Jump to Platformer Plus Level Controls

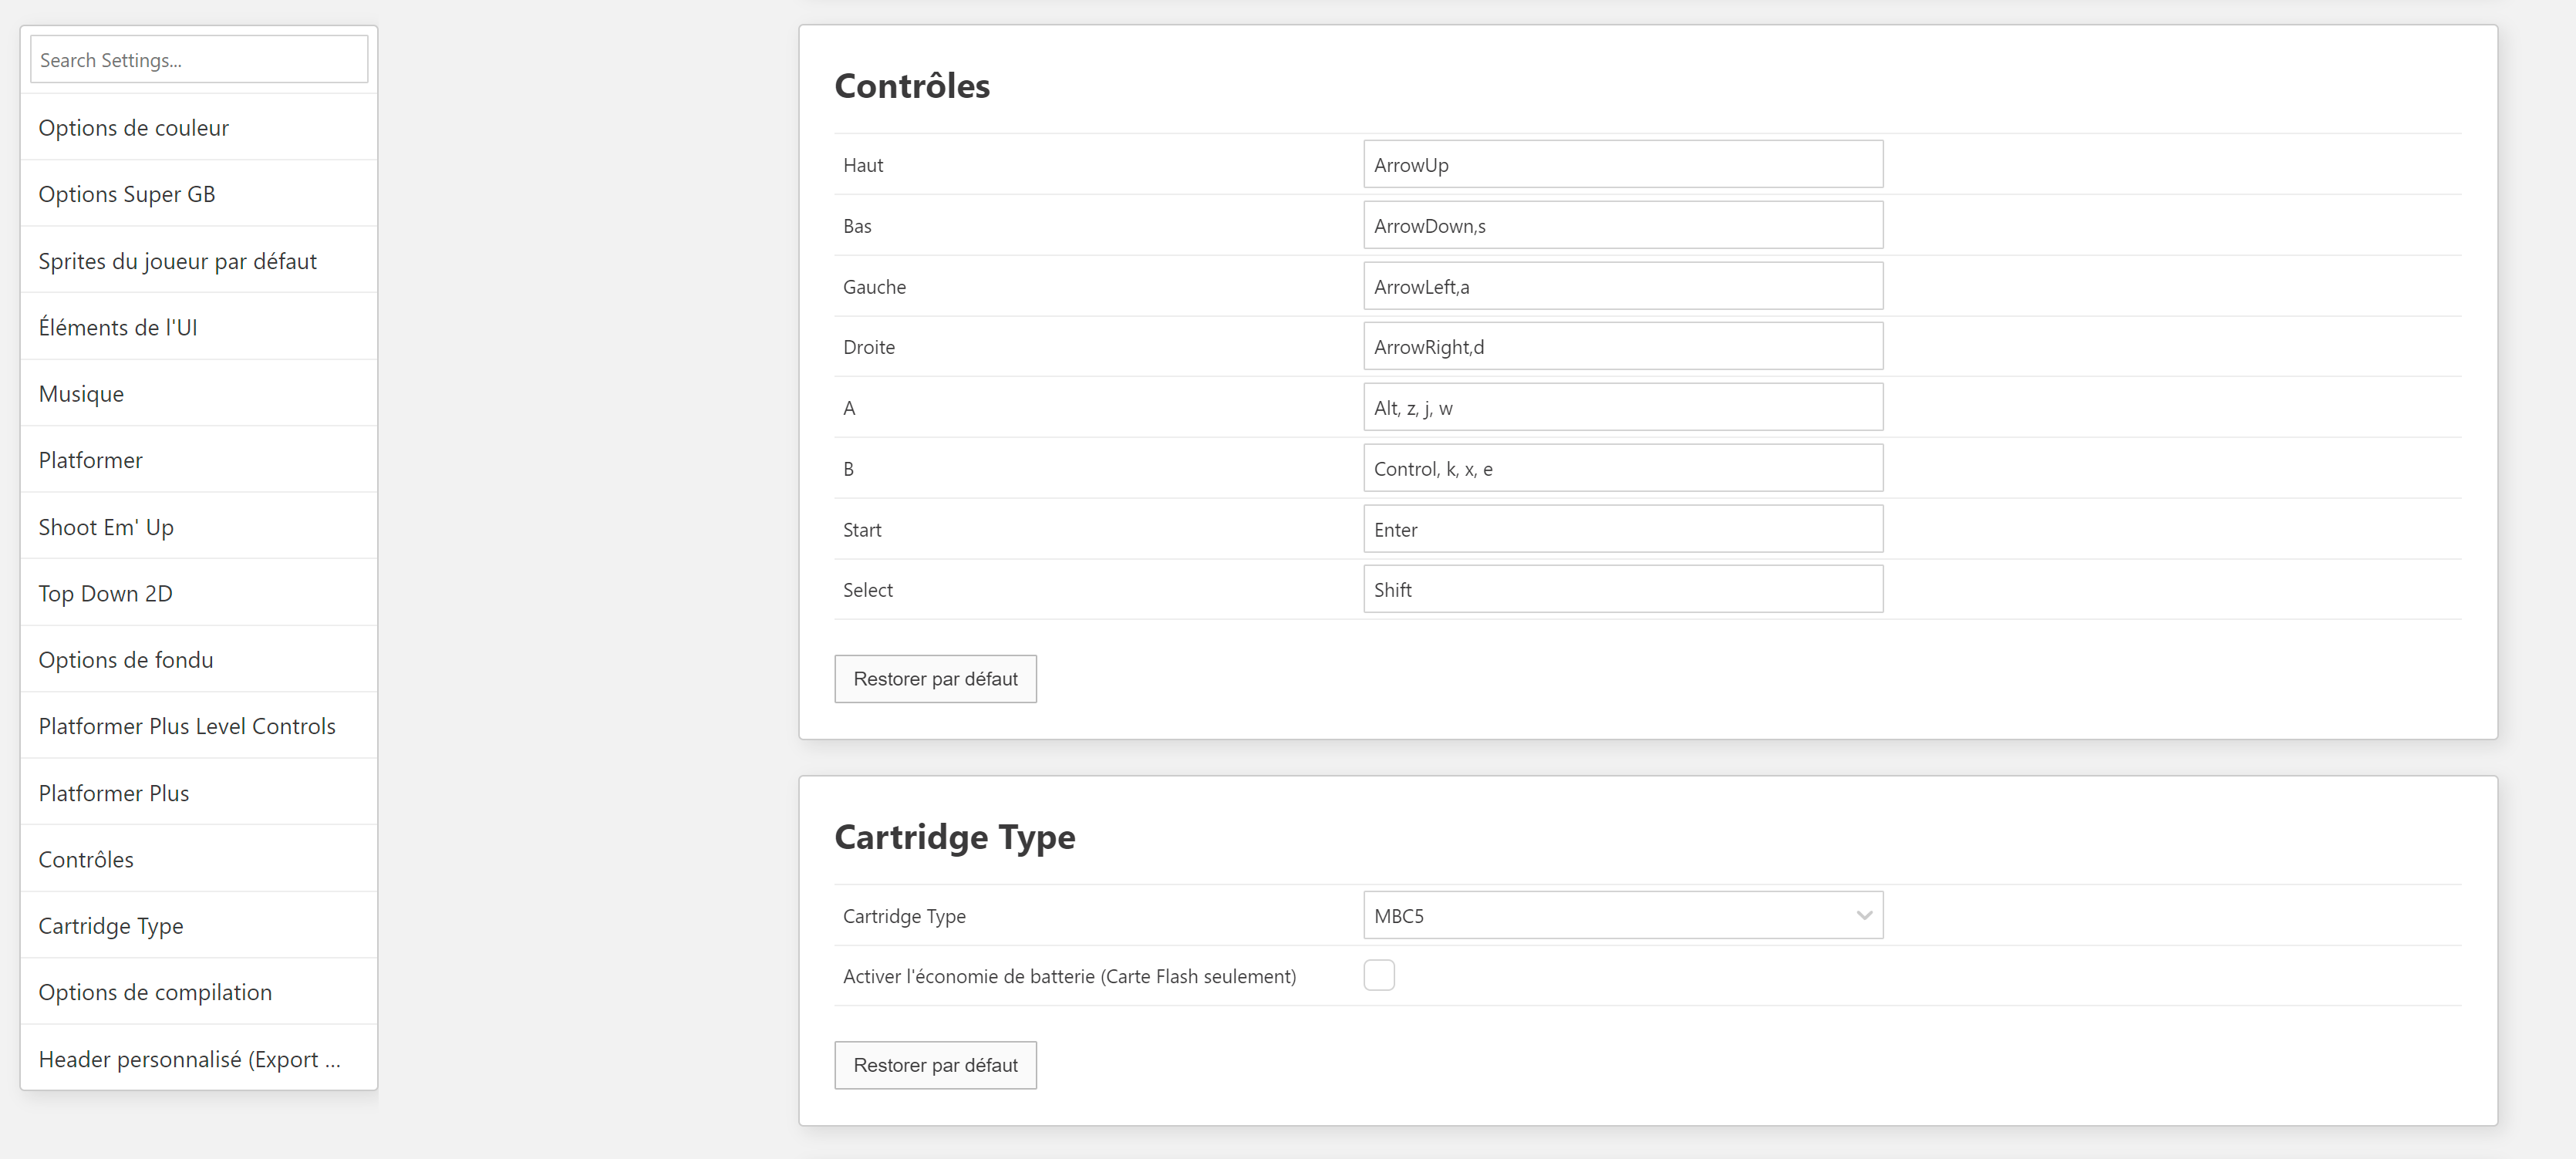click(187, 726)
